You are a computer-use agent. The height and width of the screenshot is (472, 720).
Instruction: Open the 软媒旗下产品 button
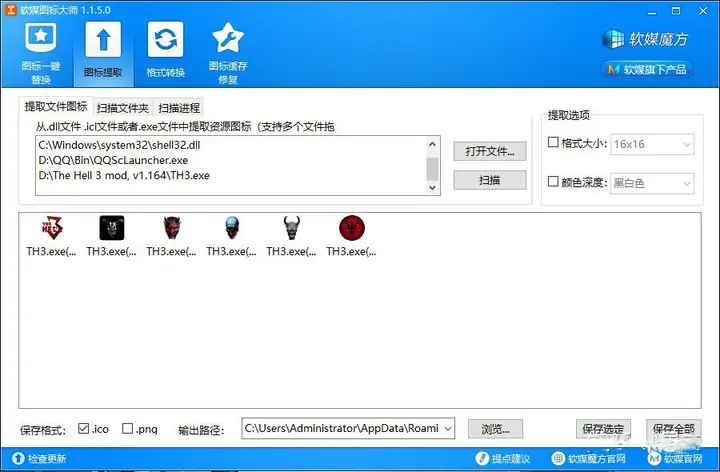point(647,70)
